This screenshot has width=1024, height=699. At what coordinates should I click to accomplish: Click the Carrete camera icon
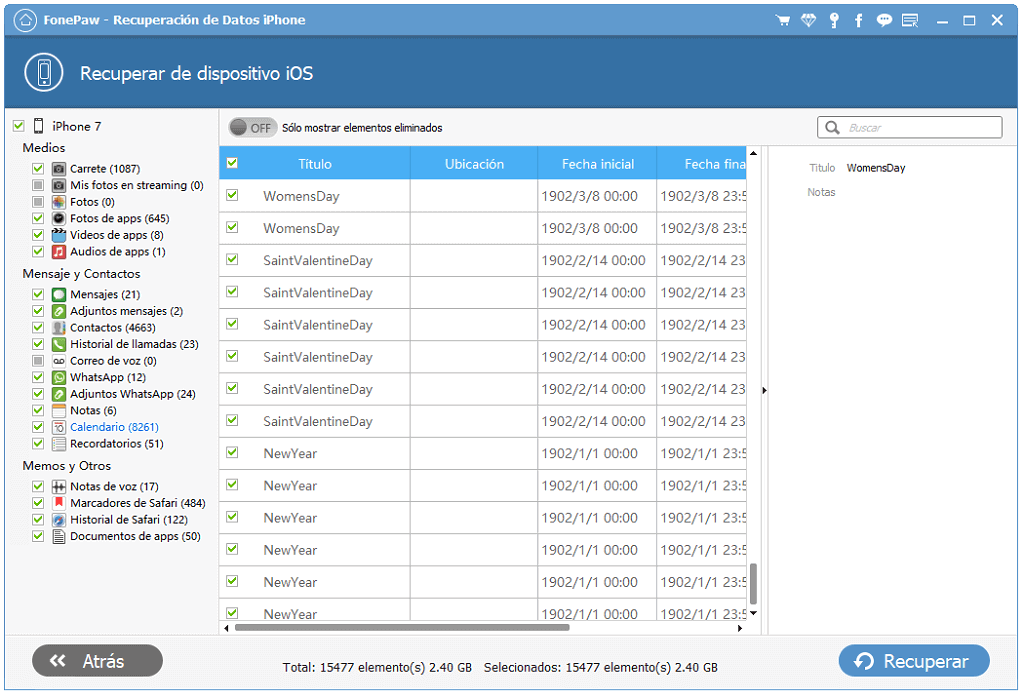[59, 169]
